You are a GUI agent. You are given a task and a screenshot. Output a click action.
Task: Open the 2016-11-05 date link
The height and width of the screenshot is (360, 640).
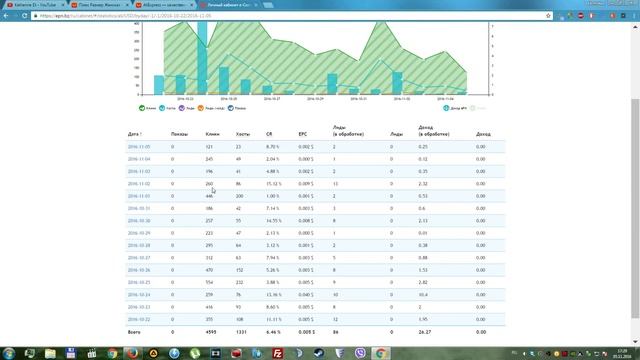(139, 147)
